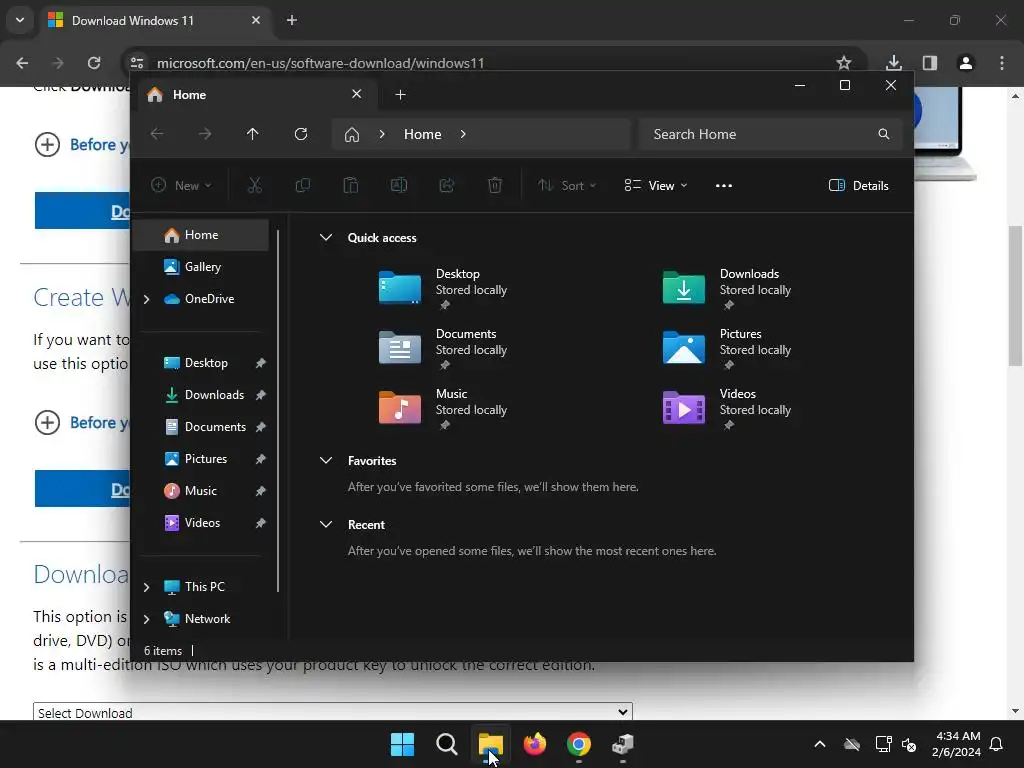This screenshot has height=768, width=1024.
Task: Click the Delete trash icon in Explorer toolbar
Action: point(495,185)
